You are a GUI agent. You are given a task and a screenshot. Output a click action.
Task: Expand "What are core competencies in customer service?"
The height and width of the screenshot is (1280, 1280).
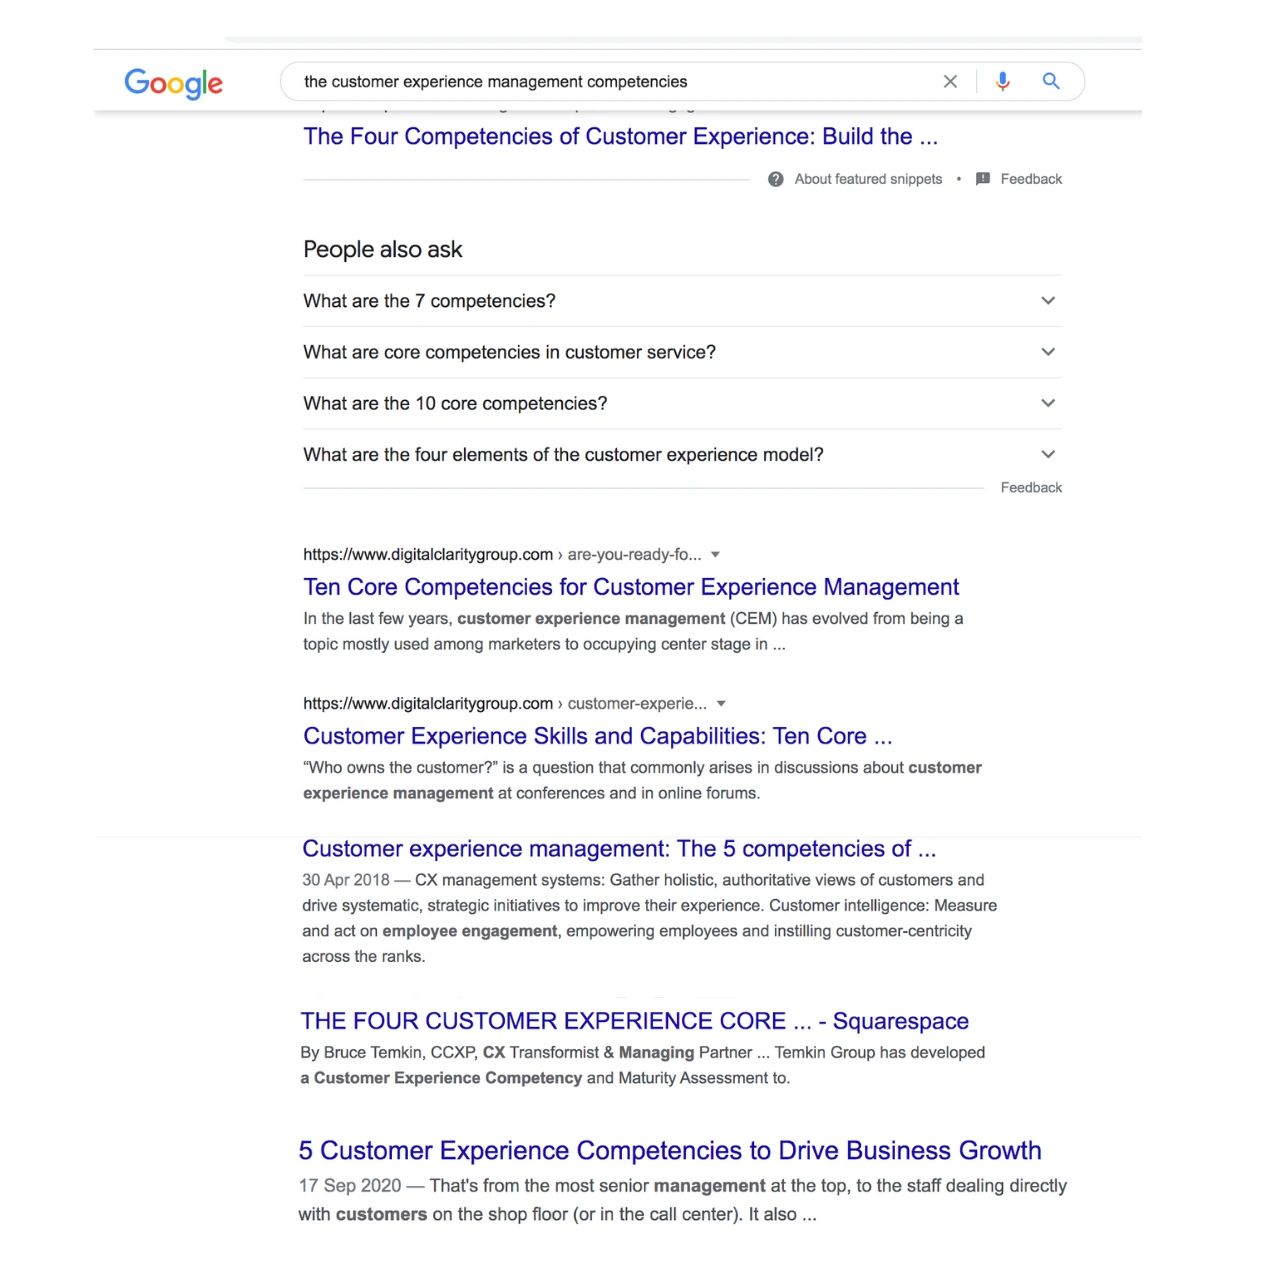point(682,352)
